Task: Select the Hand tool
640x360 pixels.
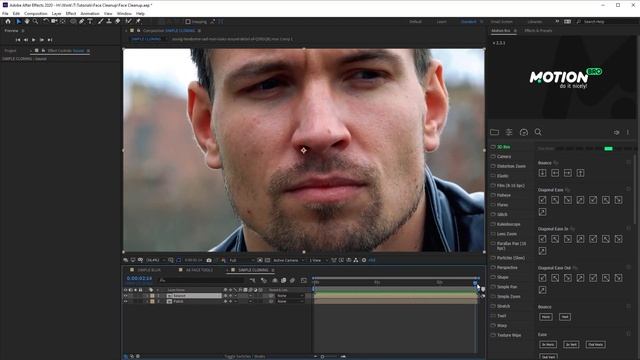Action: coord(27,21)
